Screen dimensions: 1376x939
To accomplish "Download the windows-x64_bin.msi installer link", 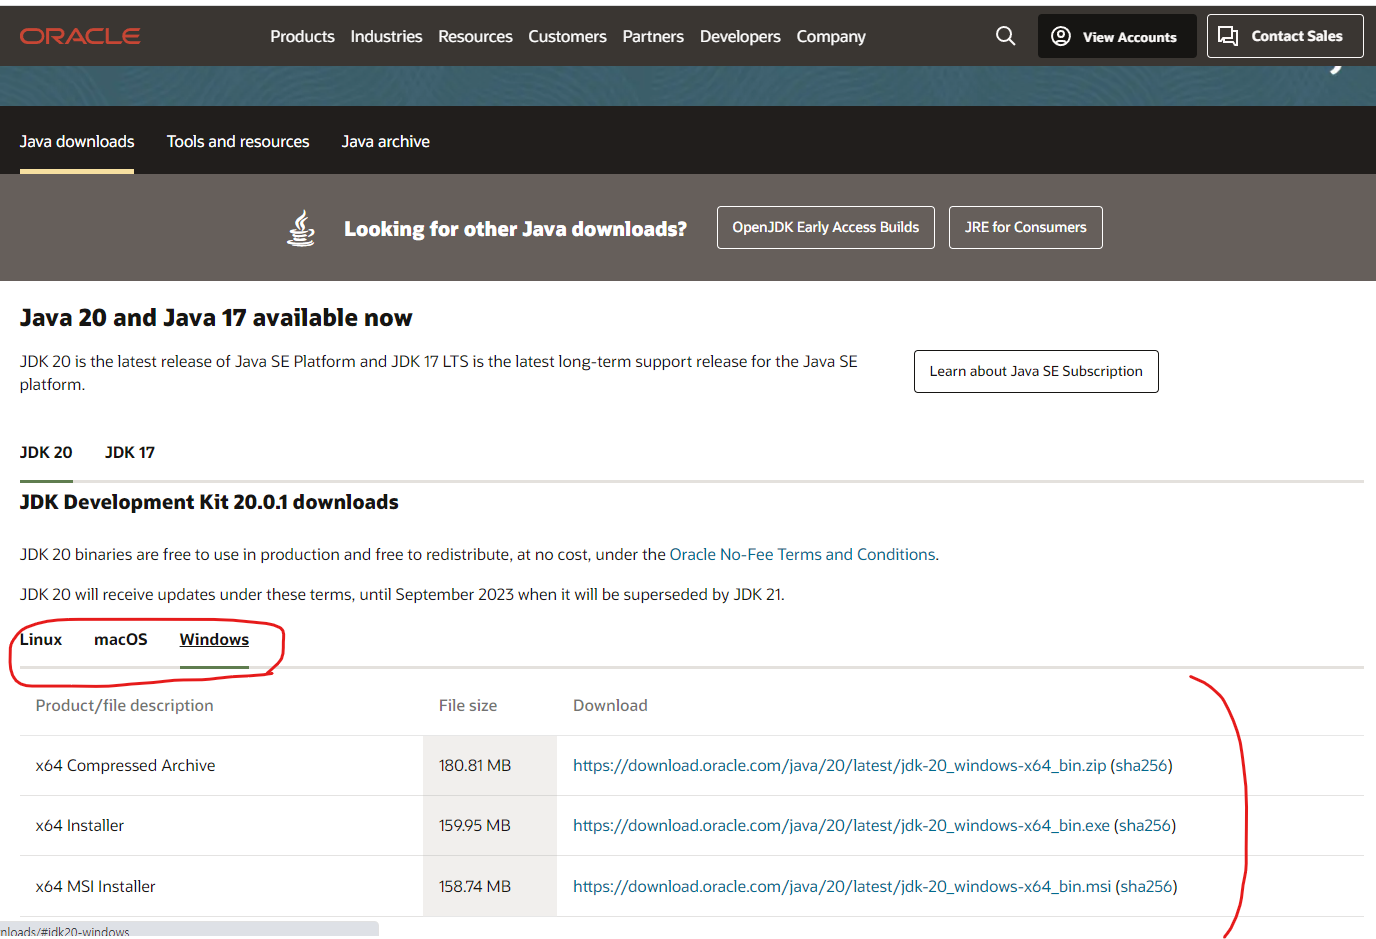I will (x=842, y=886).
